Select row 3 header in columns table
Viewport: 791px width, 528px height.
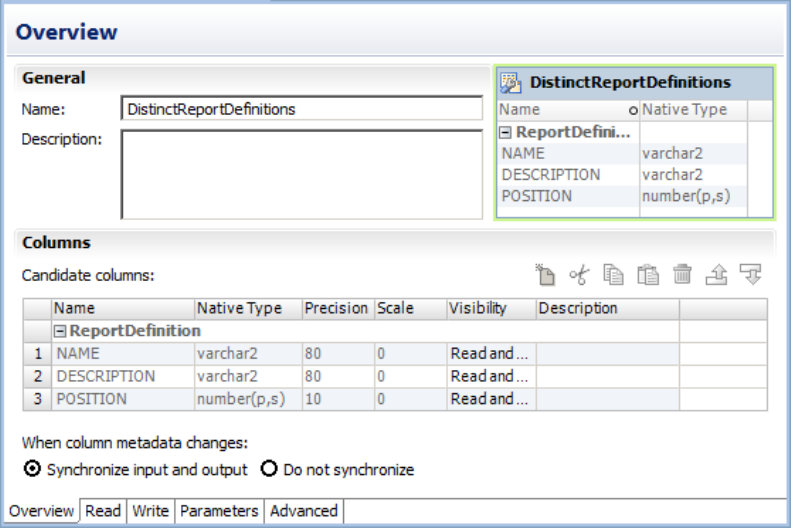[x=37, y=399]
